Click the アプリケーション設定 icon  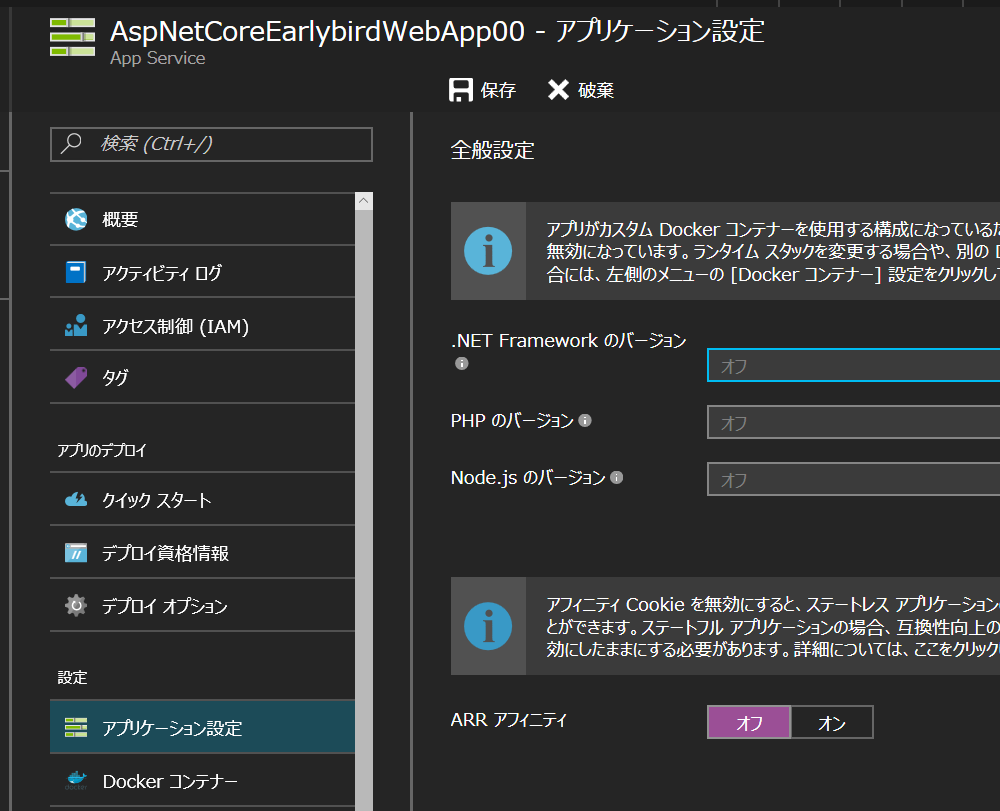76,727
